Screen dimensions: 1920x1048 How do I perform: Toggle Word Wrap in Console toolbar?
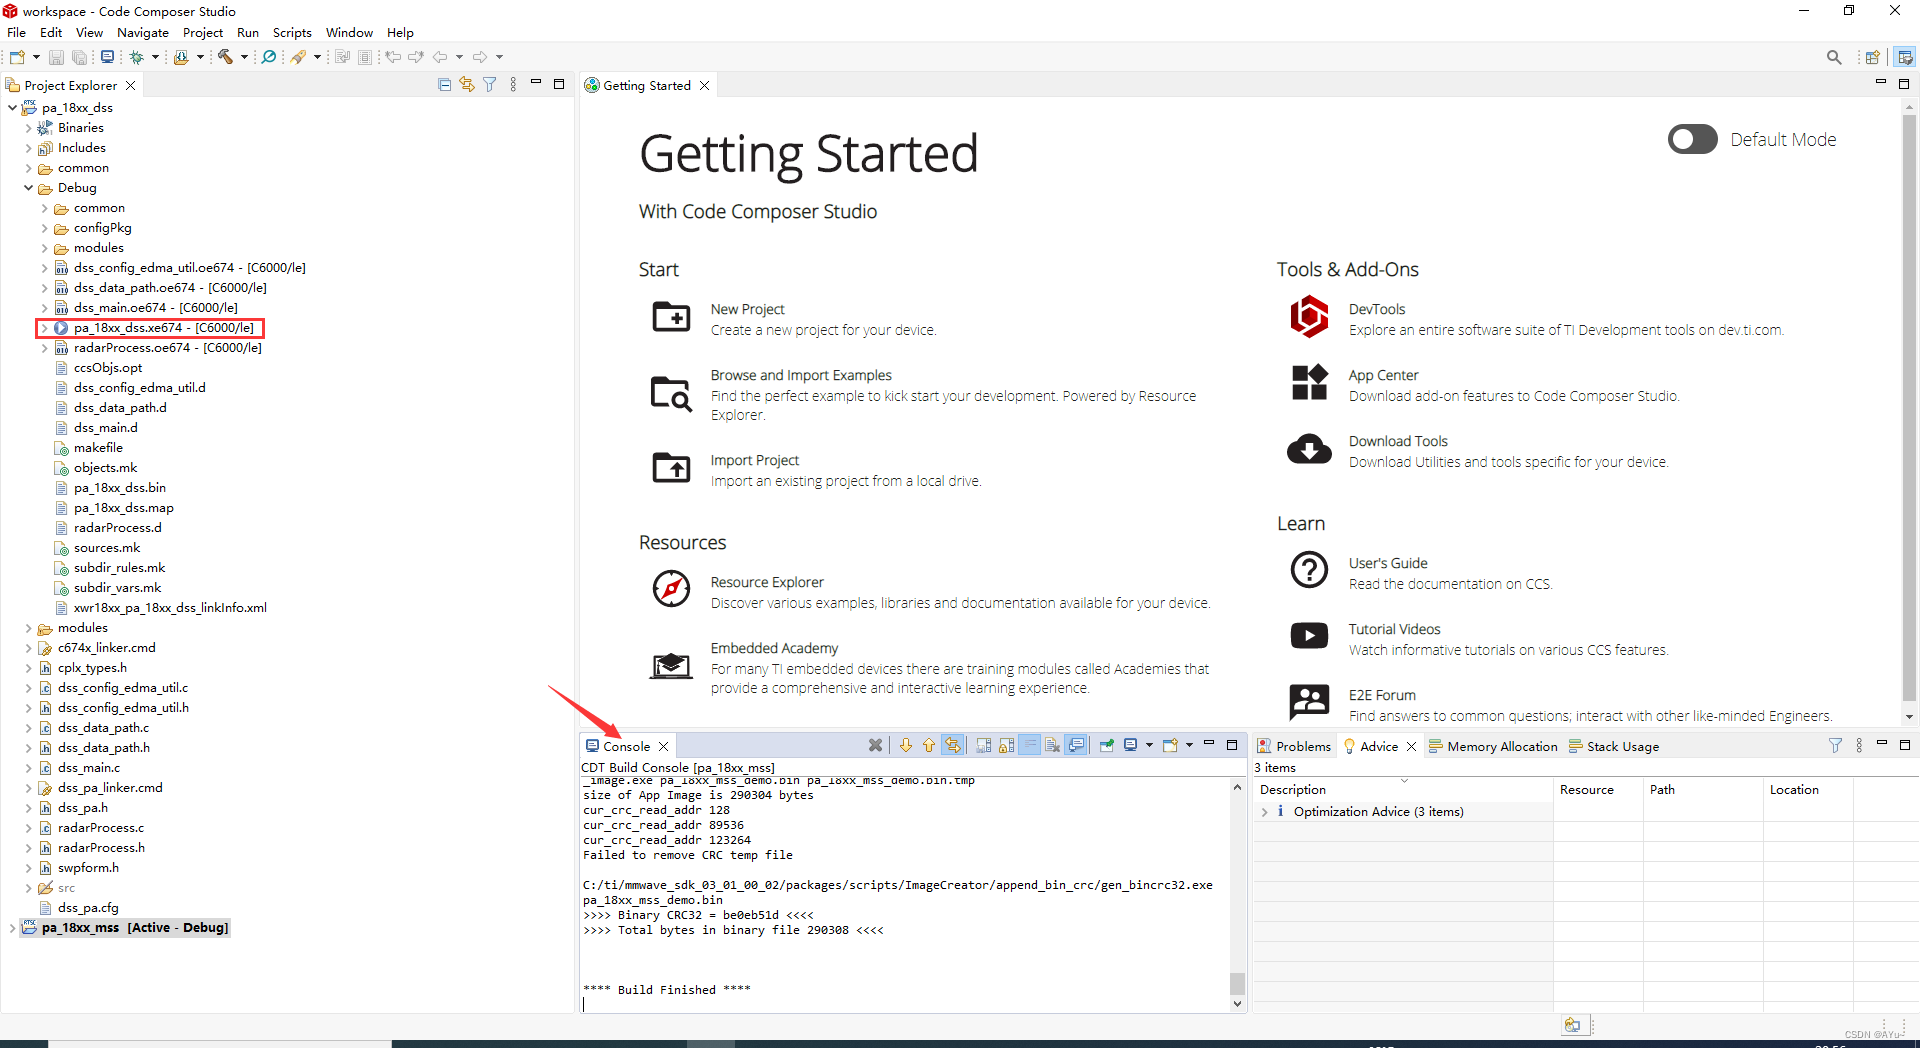[x=1030, y=745]
